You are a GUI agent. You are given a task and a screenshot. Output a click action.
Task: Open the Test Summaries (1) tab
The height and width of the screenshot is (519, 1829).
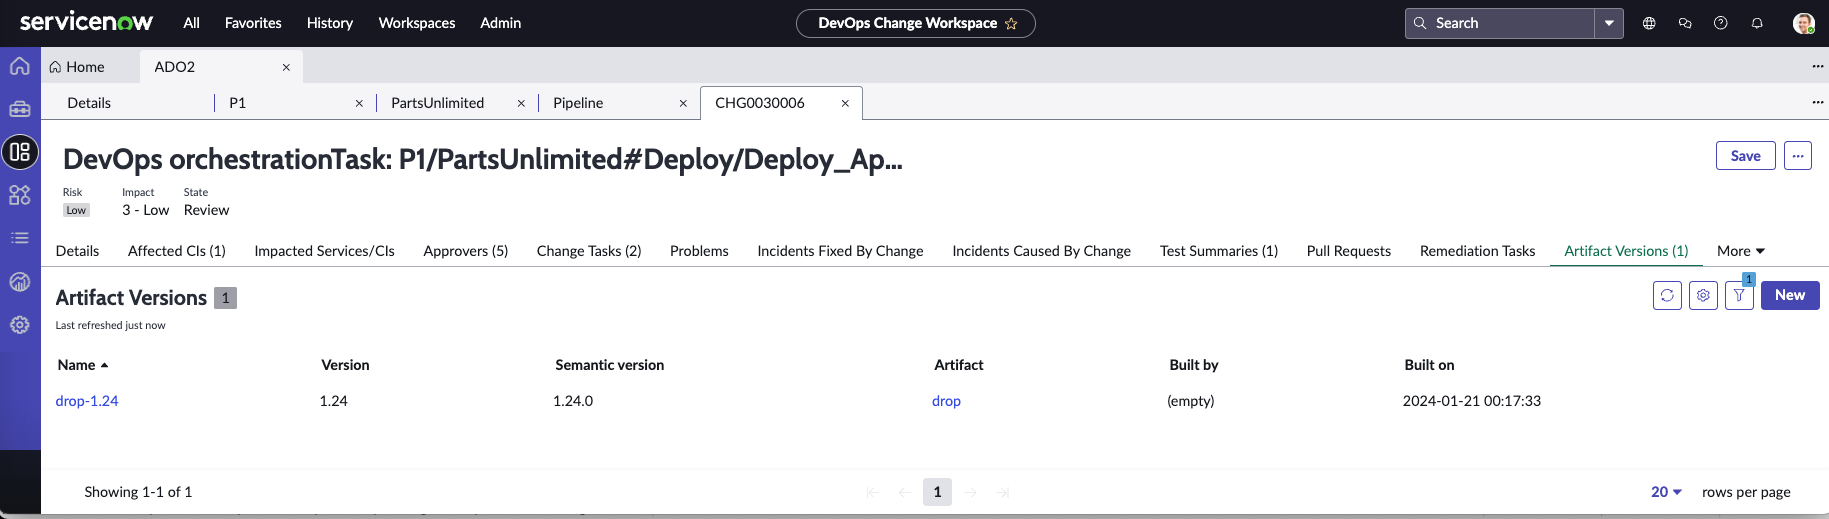(x=1219, y=251)
